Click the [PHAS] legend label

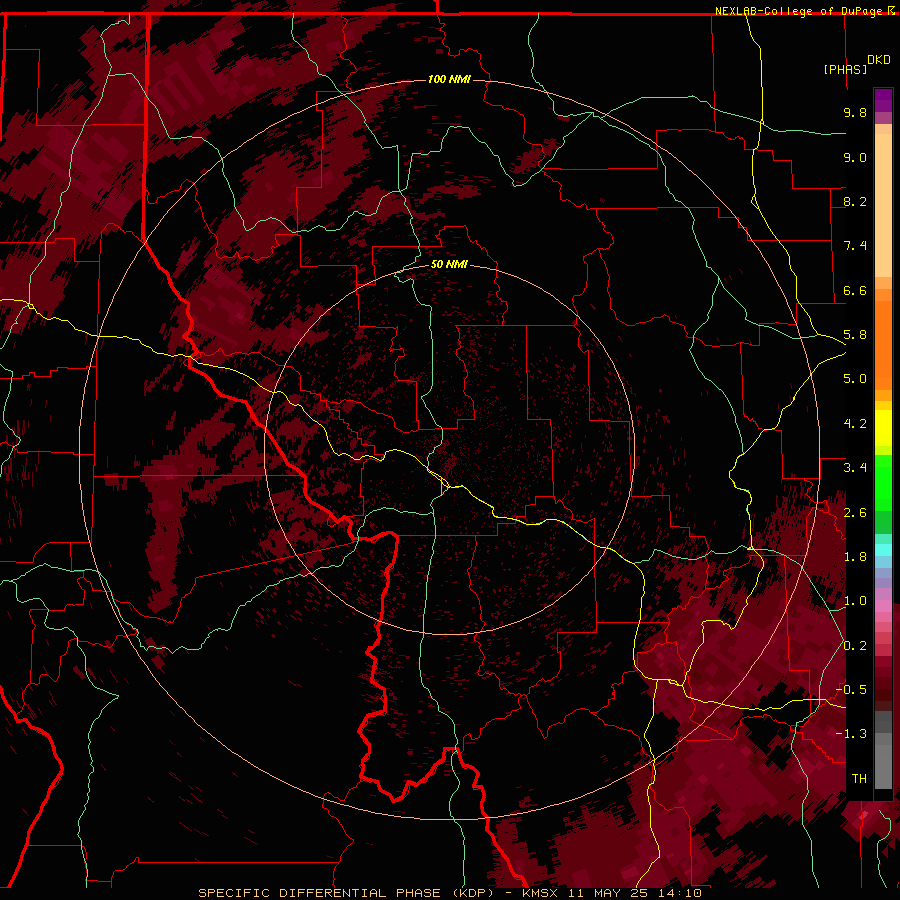pyautogui.click(x=845, y=69)
